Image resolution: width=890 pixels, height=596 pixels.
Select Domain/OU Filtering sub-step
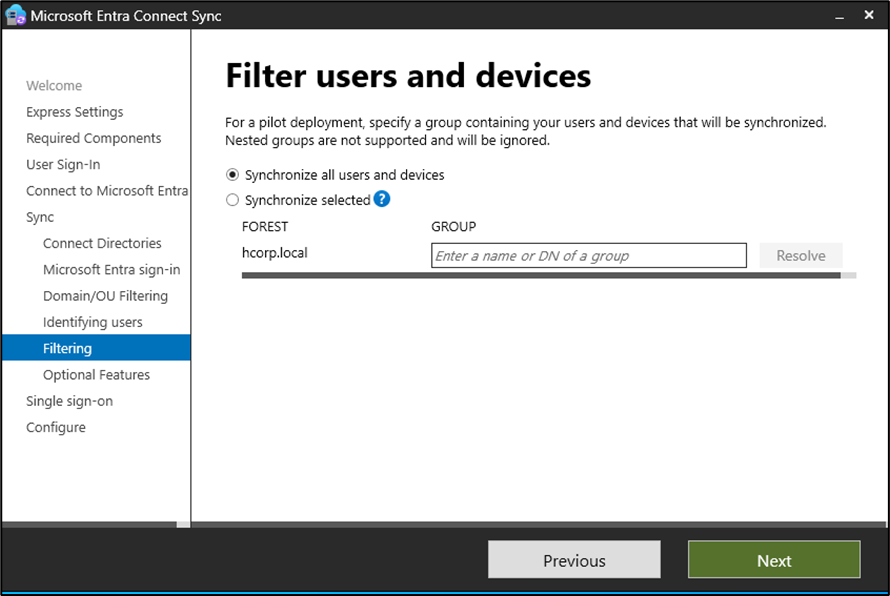point(105,296)
